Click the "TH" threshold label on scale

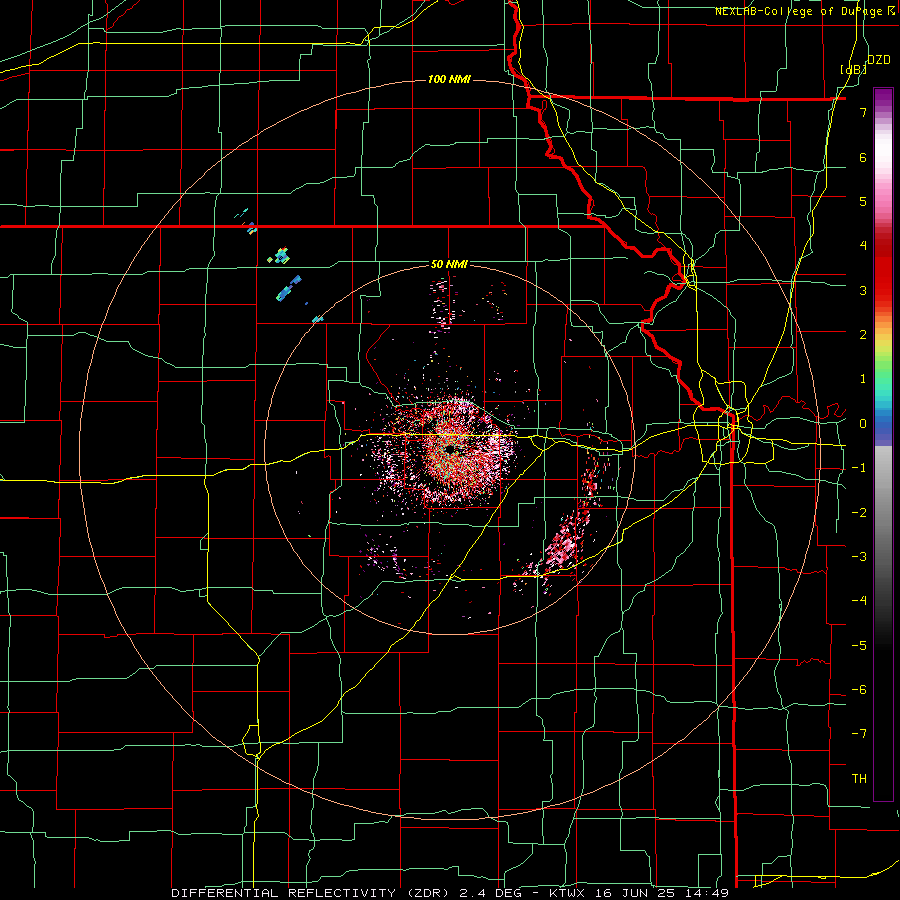[859, 778]
